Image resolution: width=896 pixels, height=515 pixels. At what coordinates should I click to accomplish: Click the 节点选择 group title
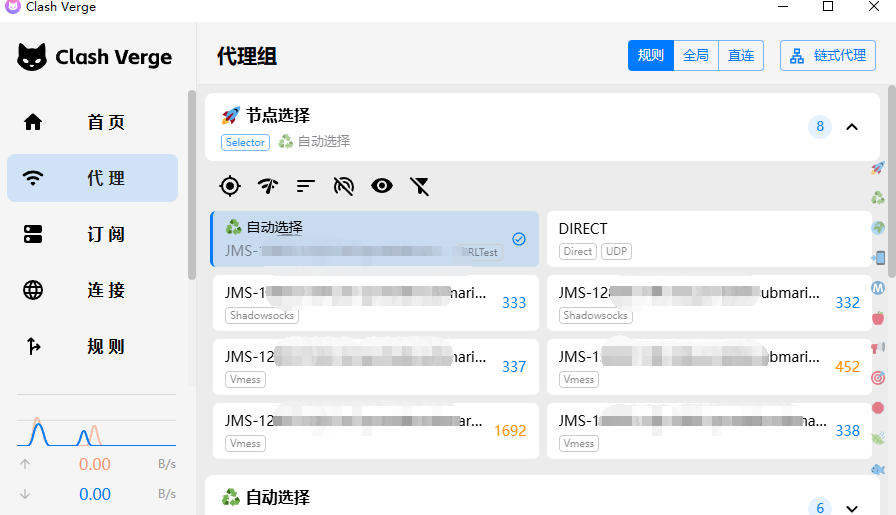pos(278,115)
